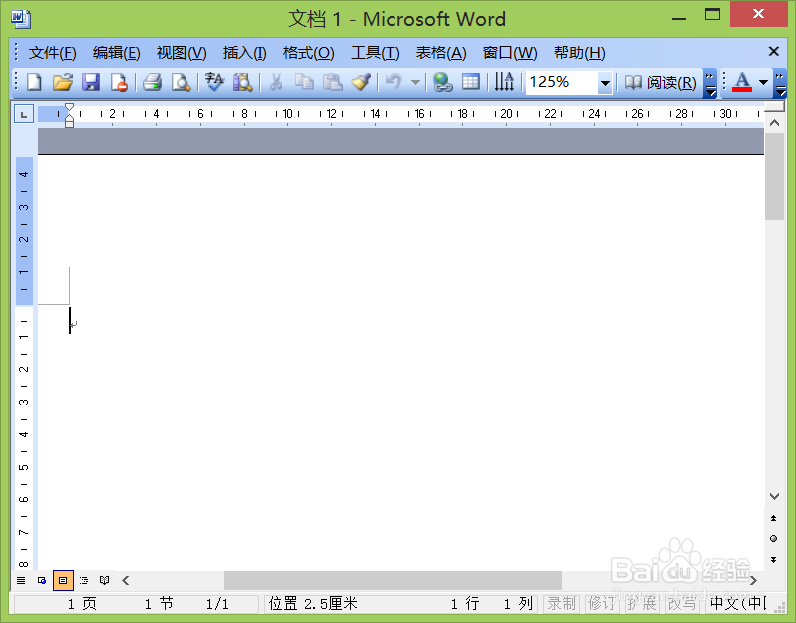The width and height of the screenshot is (796, 623).
Task: Expand Formatting toolbar options chevron
Action: coord(780,83)
